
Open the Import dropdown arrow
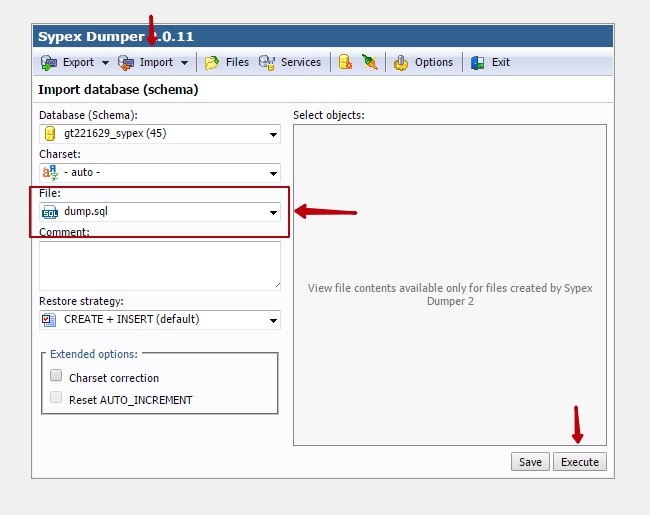point(184,63)
